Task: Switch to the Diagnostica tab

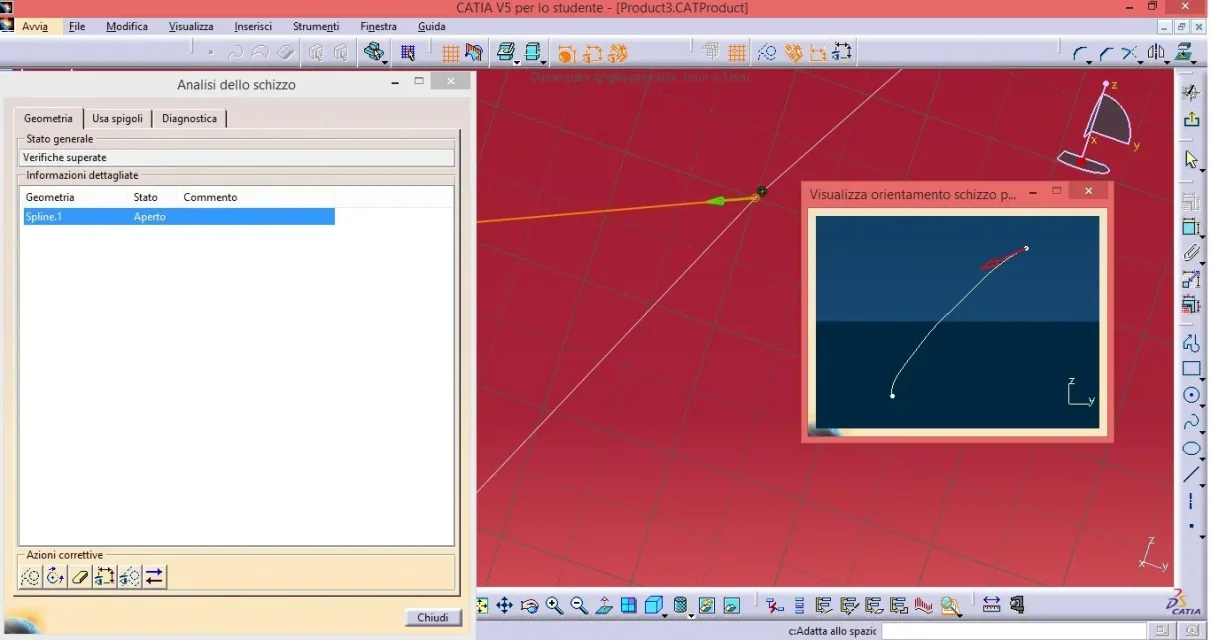Action: point(189,118)
